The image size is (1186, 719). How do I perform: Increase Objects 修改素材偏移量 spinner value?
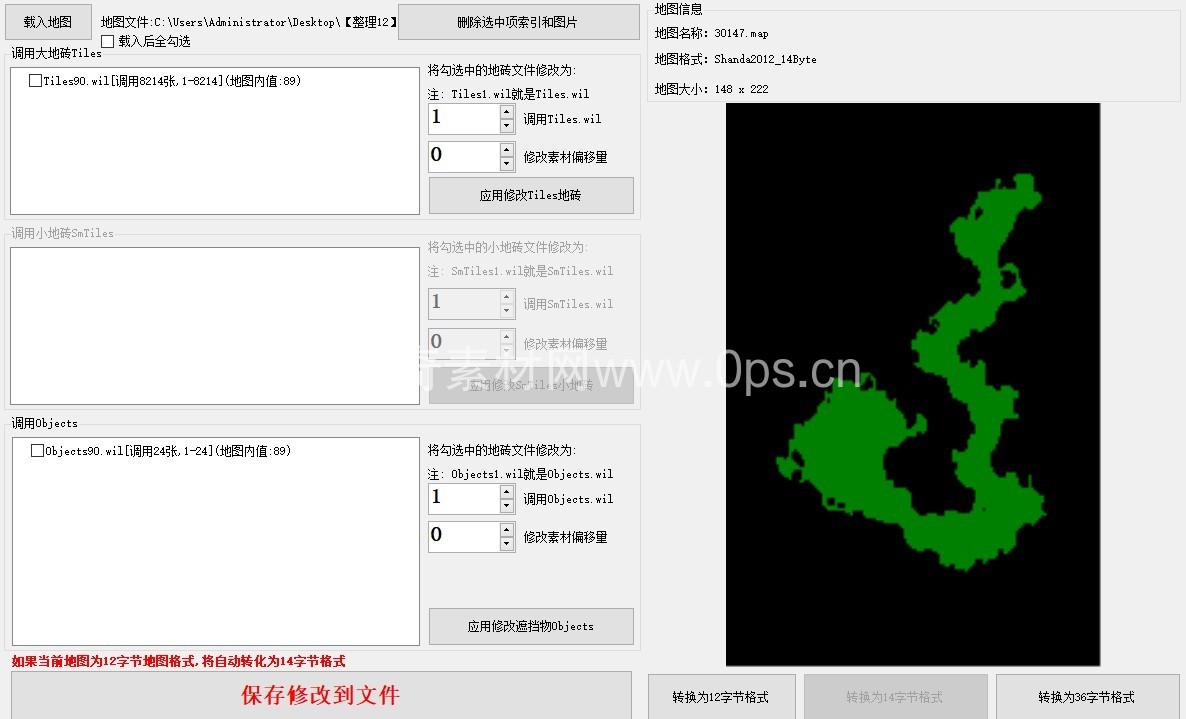(507, 529)
